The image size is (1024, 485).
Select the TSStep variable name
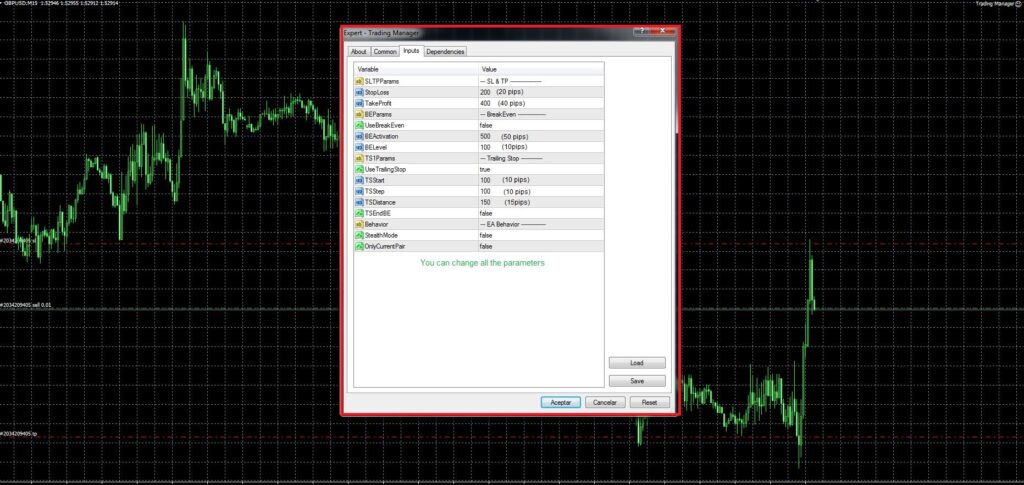coord(375,191)
